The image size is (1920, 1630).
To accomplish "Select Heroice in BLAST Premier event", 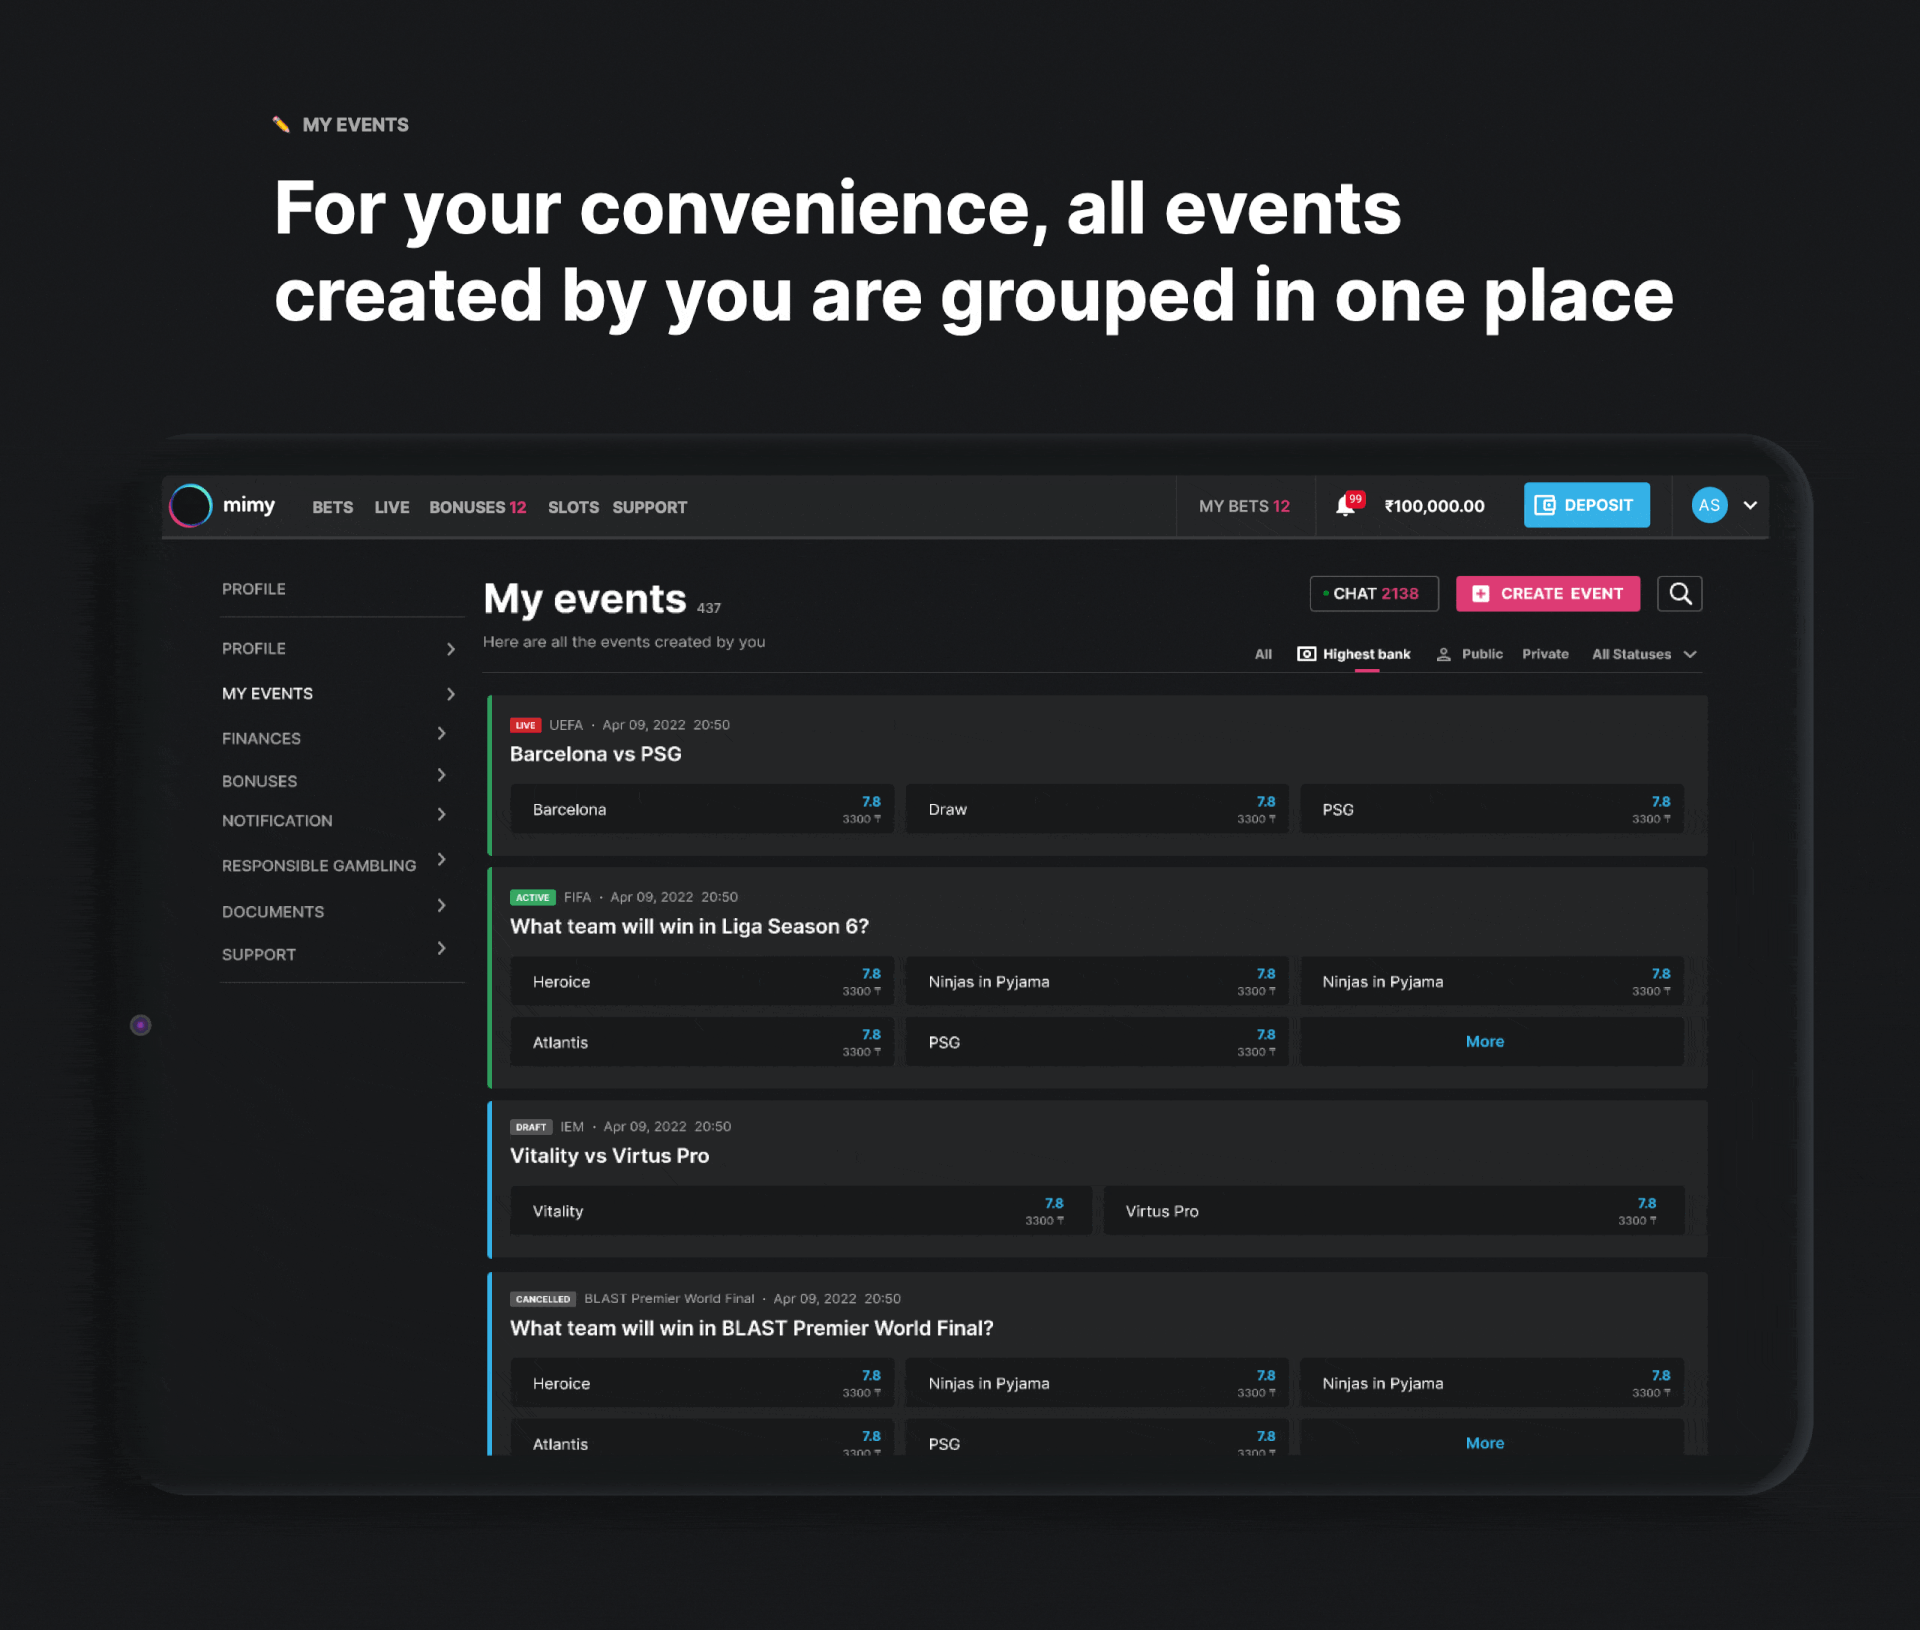I will [702, 1384].
